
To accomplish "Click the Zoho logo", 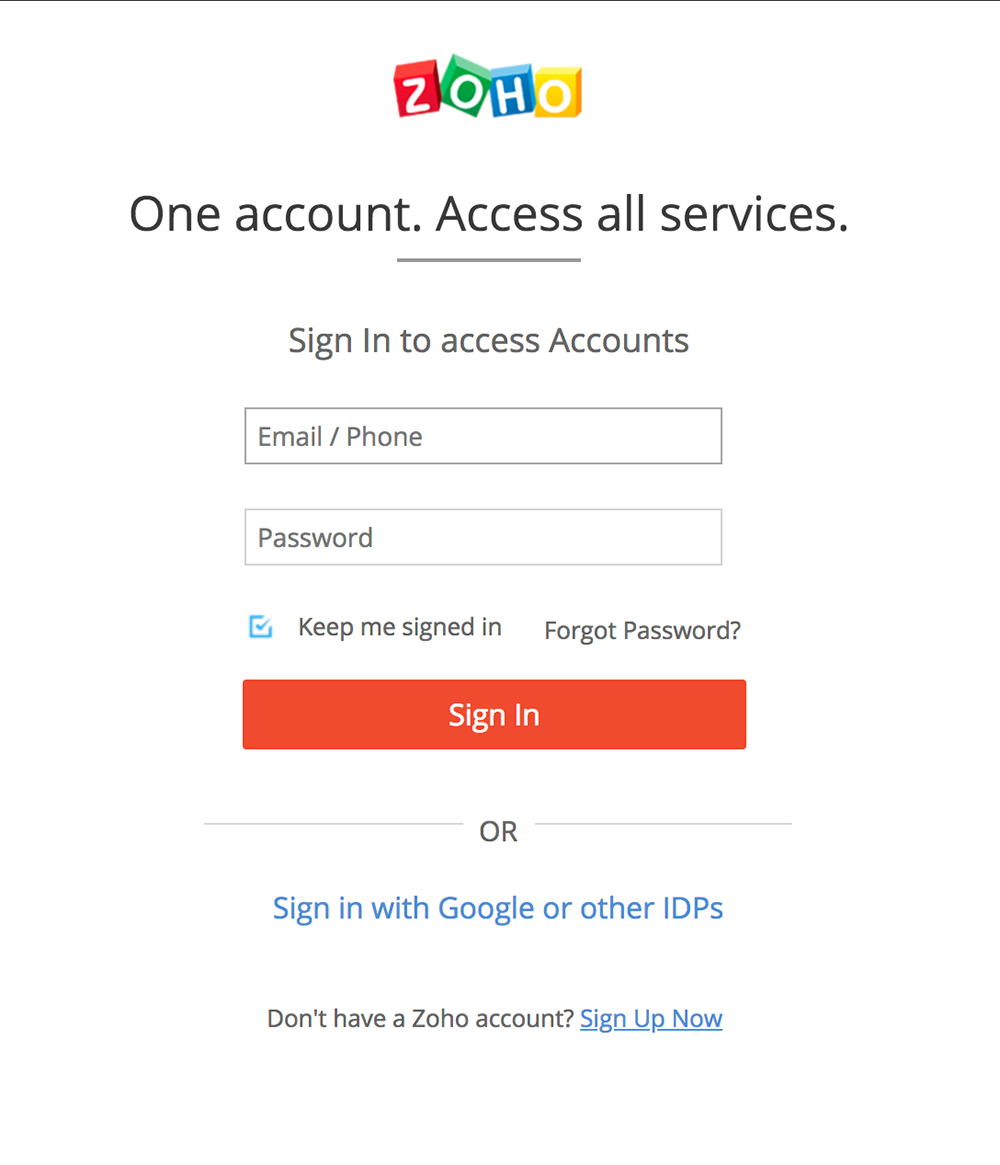I will 487,88.
